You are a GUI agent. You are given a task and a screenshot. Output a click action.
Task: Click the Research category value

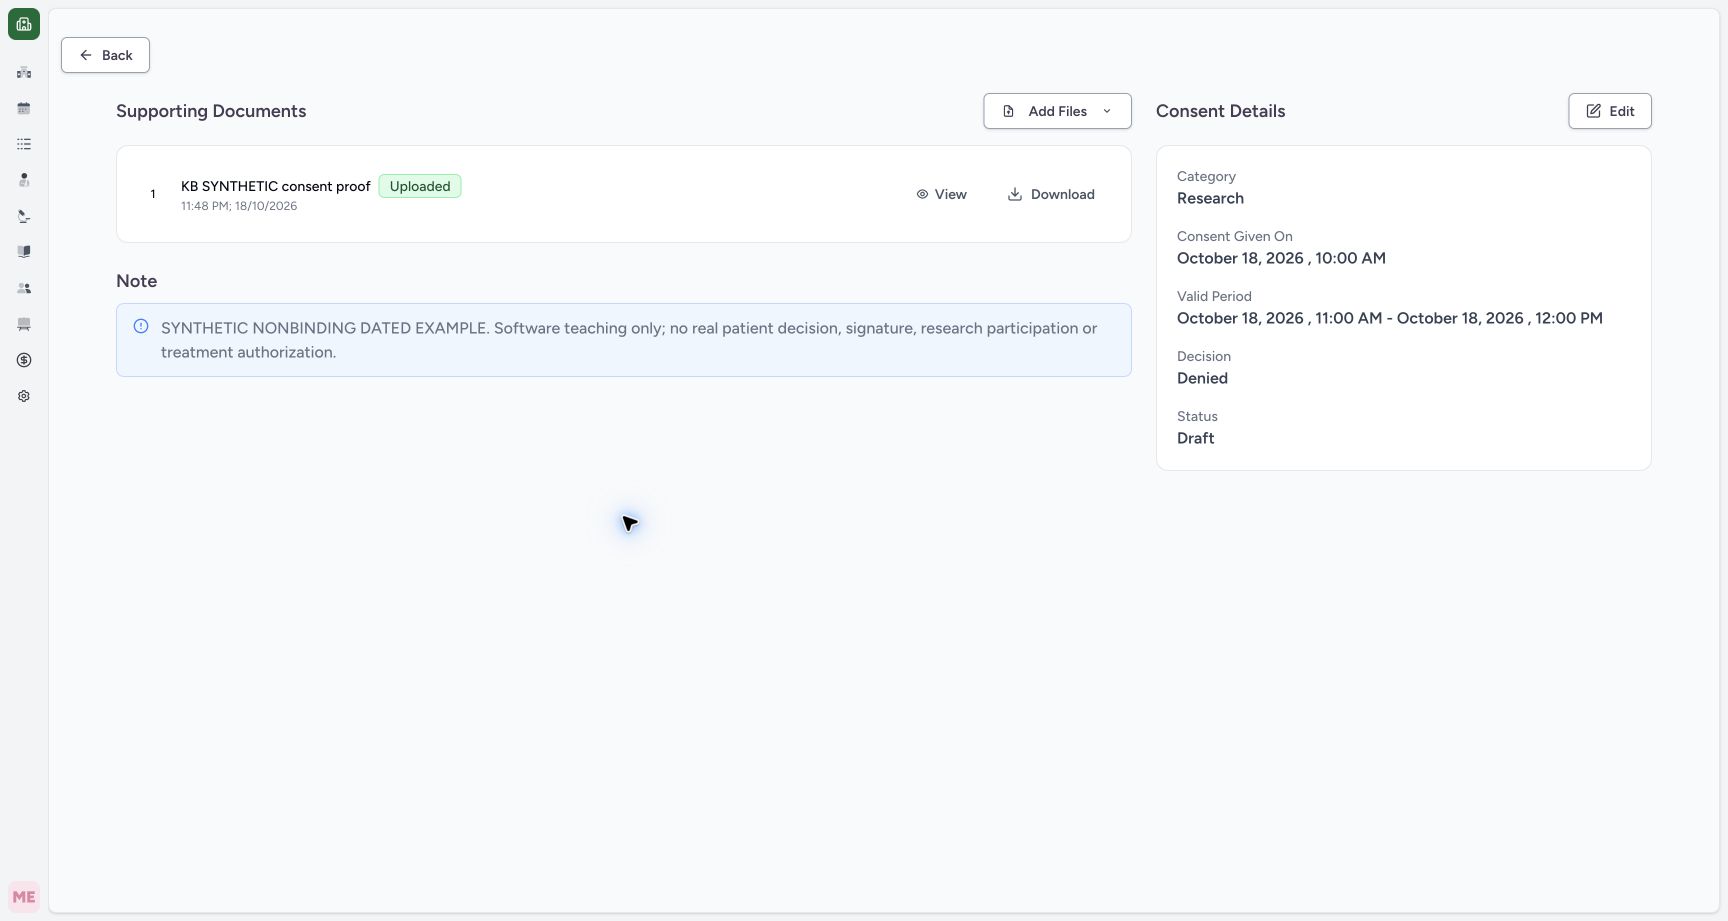tap(1210, 198)
